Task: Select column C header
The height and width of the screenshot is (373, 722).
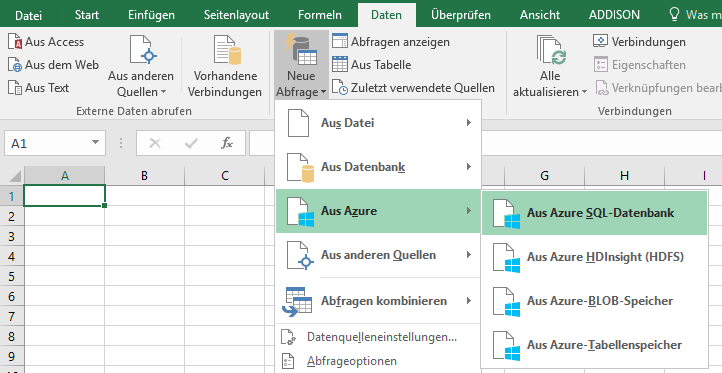Action: click(225, 175)
